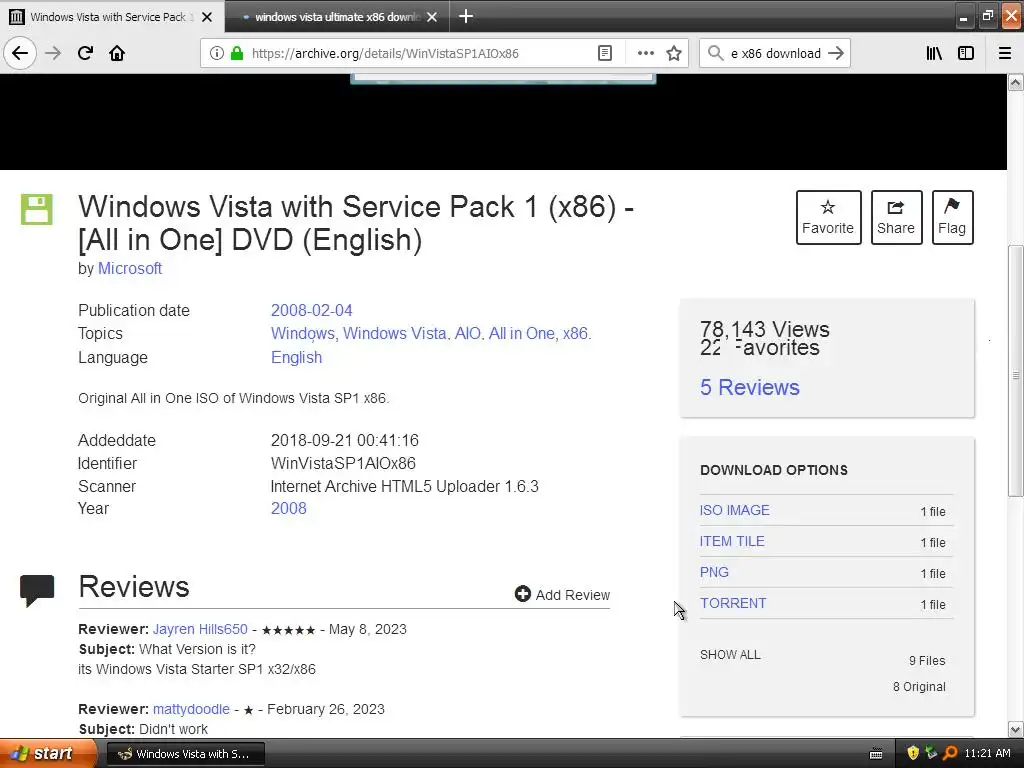The height and width of the screenshot is (768, 1024).
Task: Click the green padlock security icon
Action: (237, 53)
